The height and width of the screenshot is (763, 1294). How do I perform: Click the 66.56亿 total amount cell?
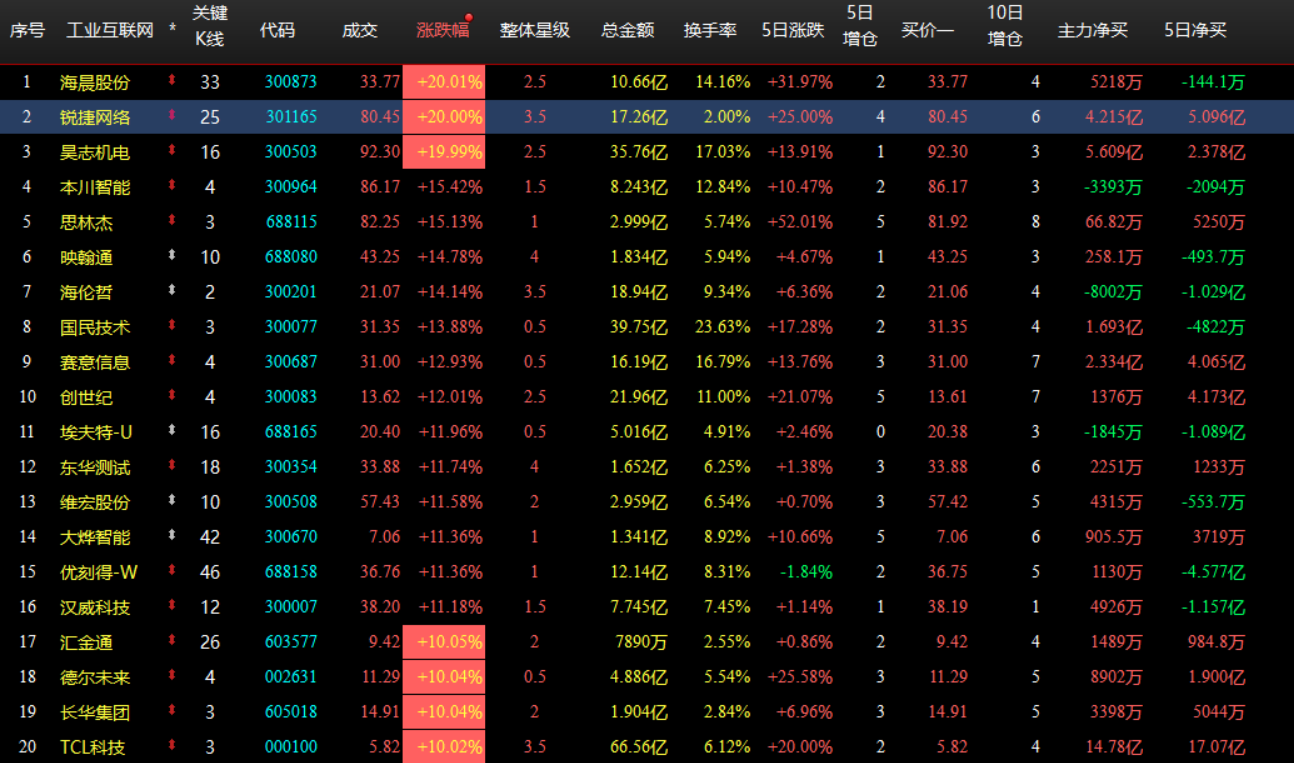pyautogui.click(x=639, y=747)
